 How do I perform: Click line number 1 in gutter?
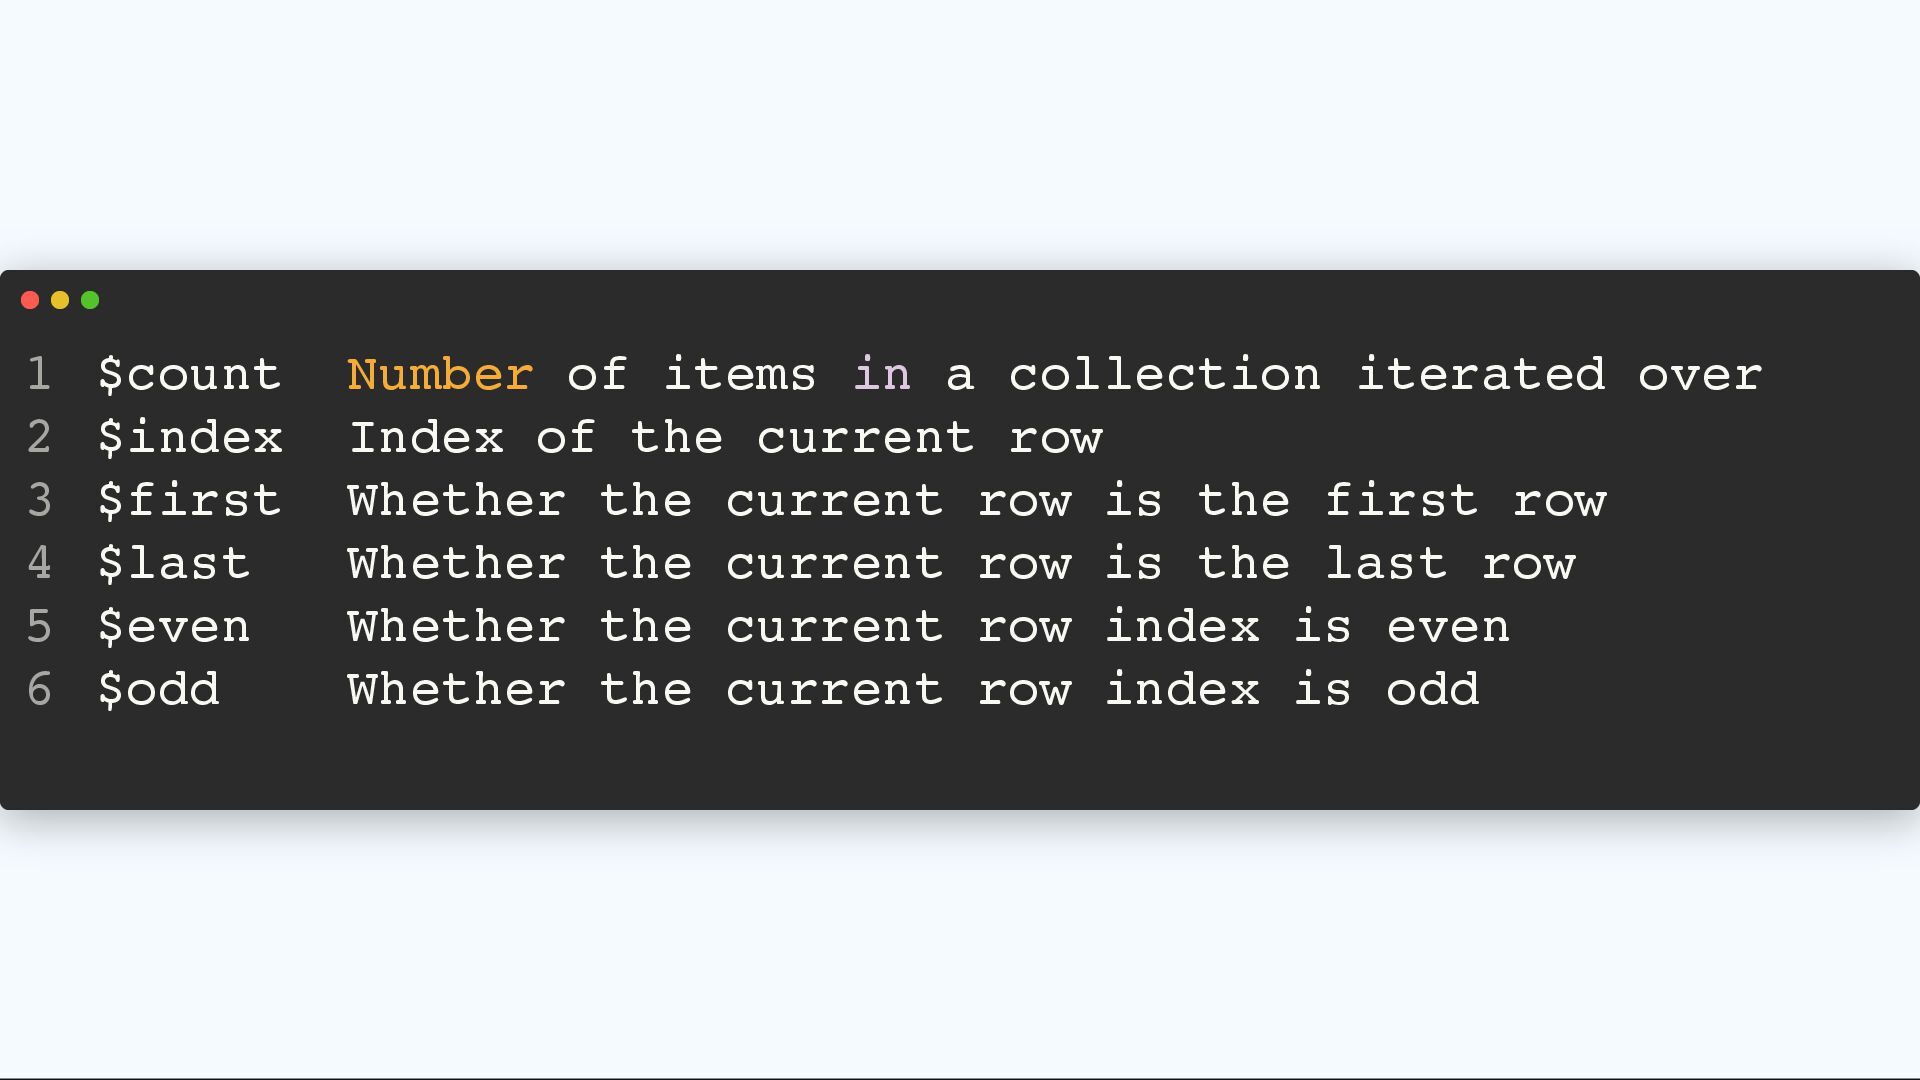tap(39, 375)
